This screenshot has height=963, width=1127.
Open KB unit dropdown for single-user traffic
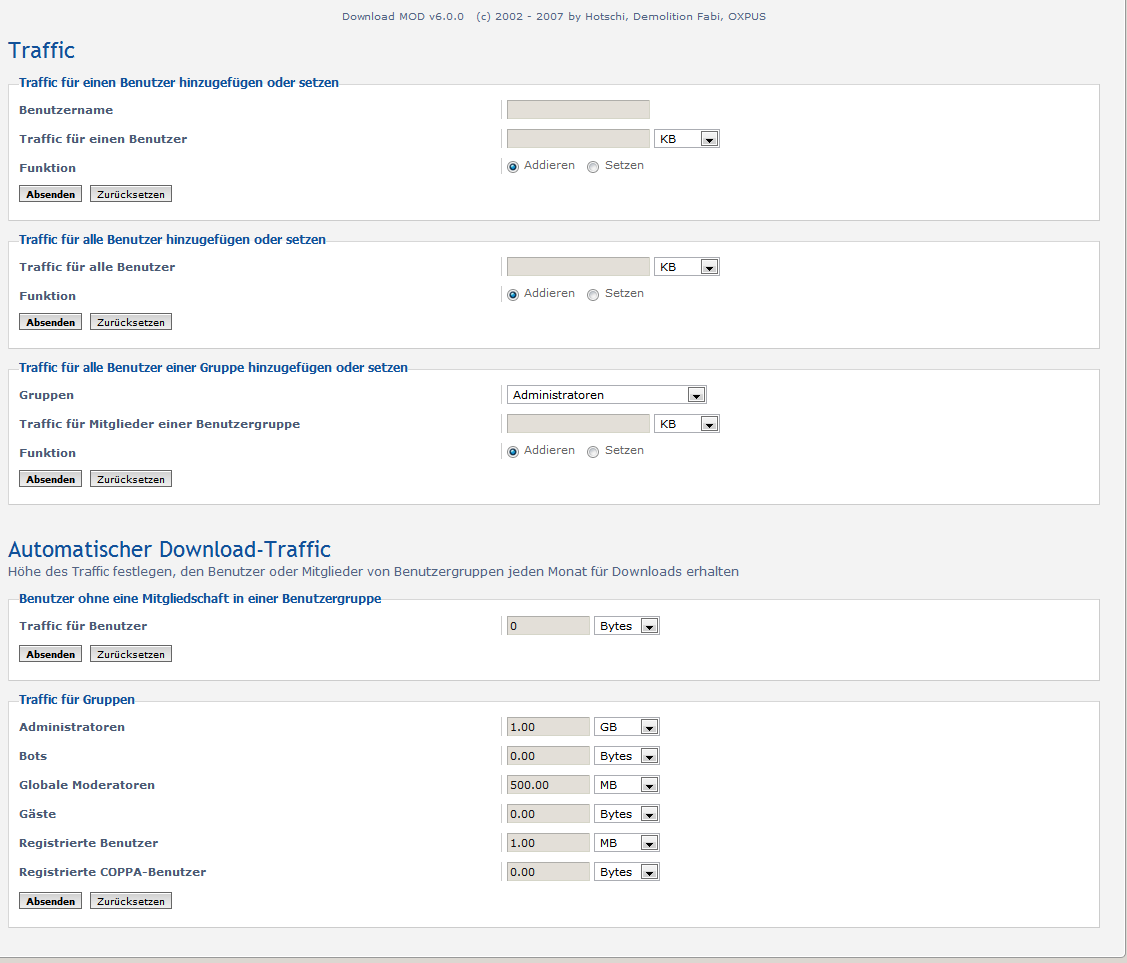click(686, 139)
